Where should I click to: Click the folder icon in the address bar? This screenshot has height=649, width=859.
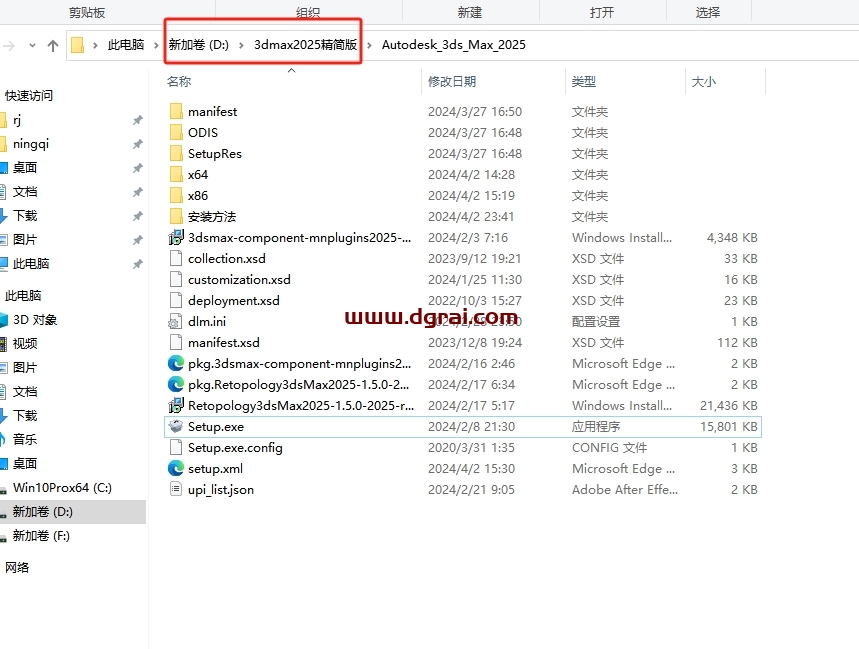78,45
